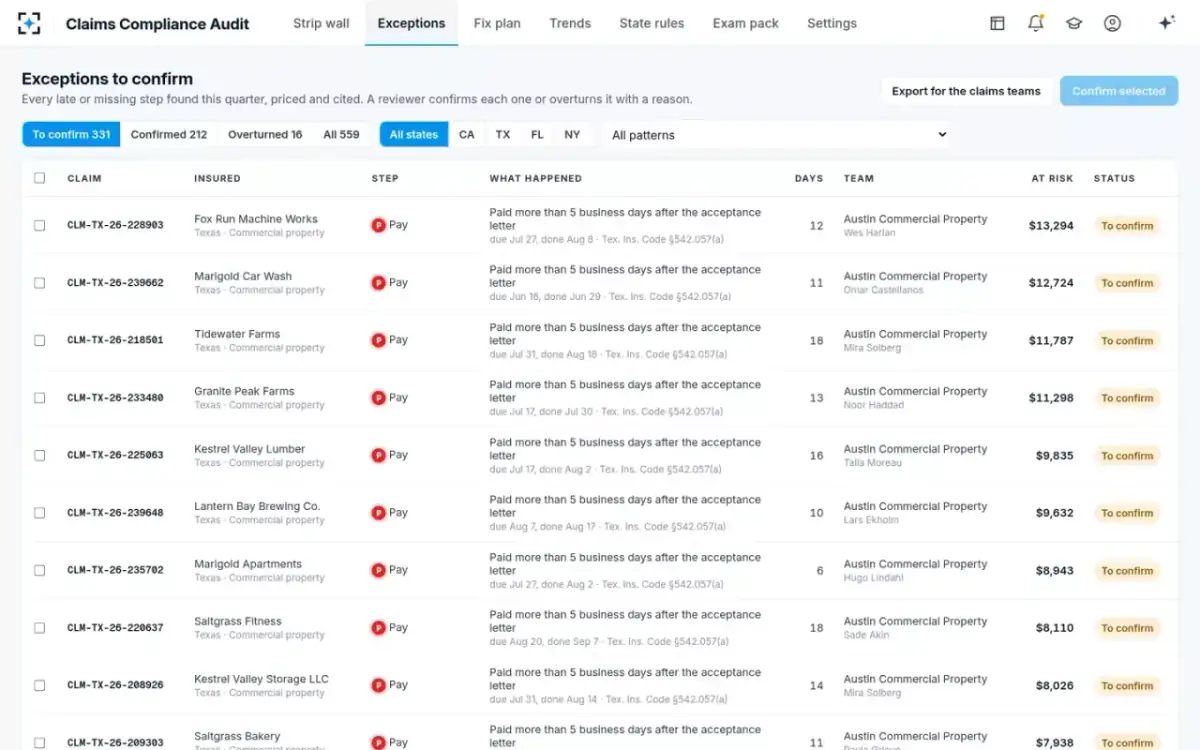
Task: Click insured name Kestrel Valley Storage LLC
Action: coord(261,679)
